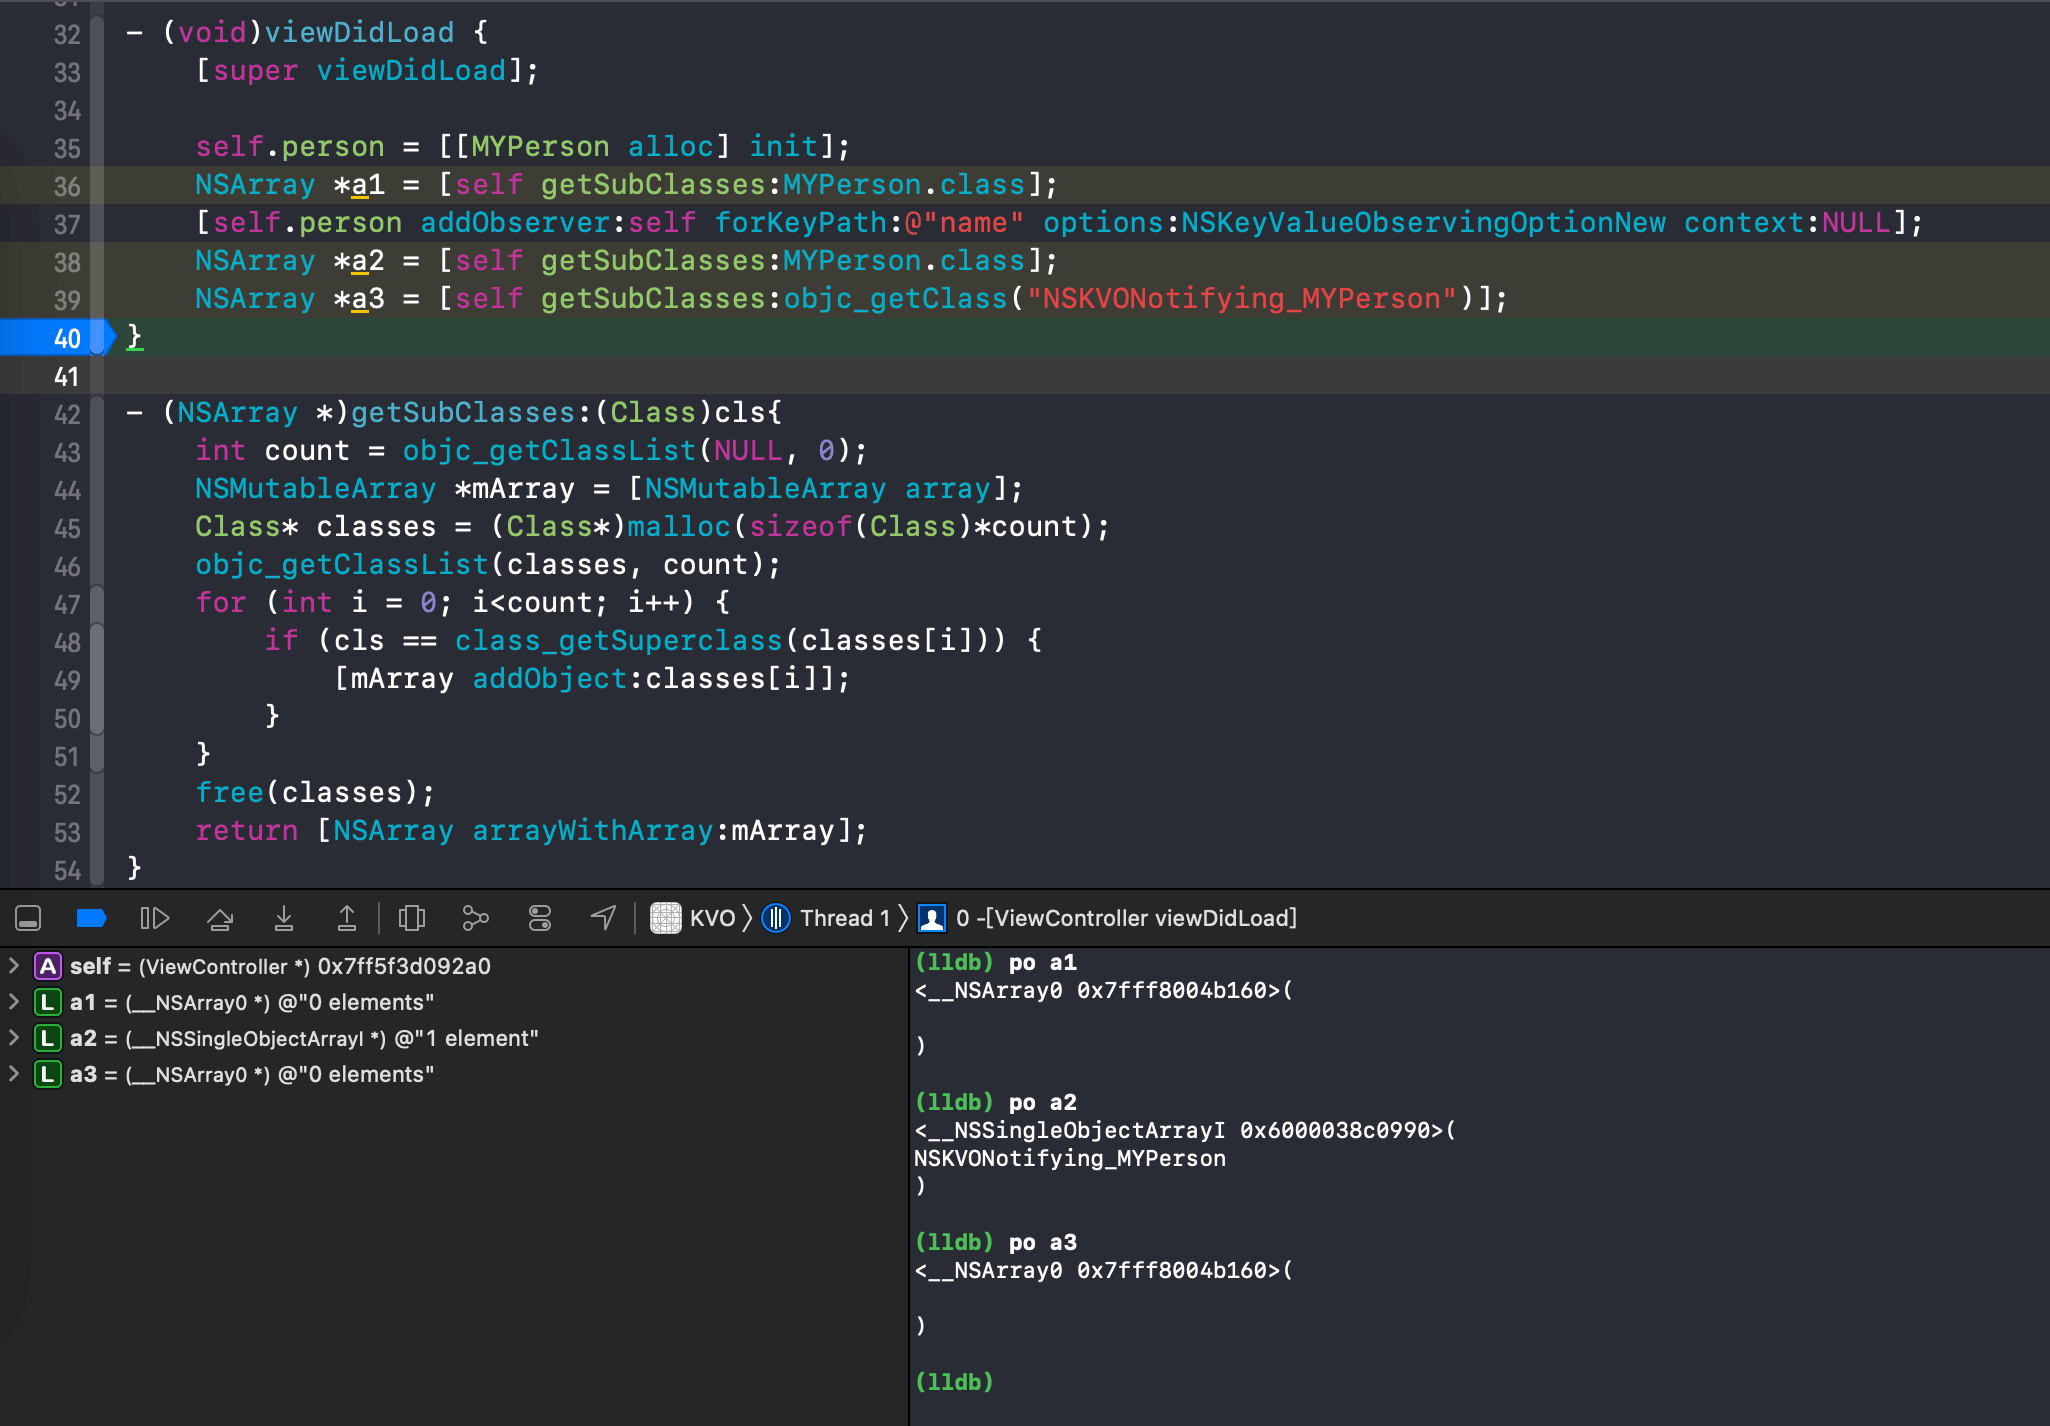The width and height of the screenshot is (2050, 1426).
Task: Select the self ViewController variable row
Action: point(453,966)
